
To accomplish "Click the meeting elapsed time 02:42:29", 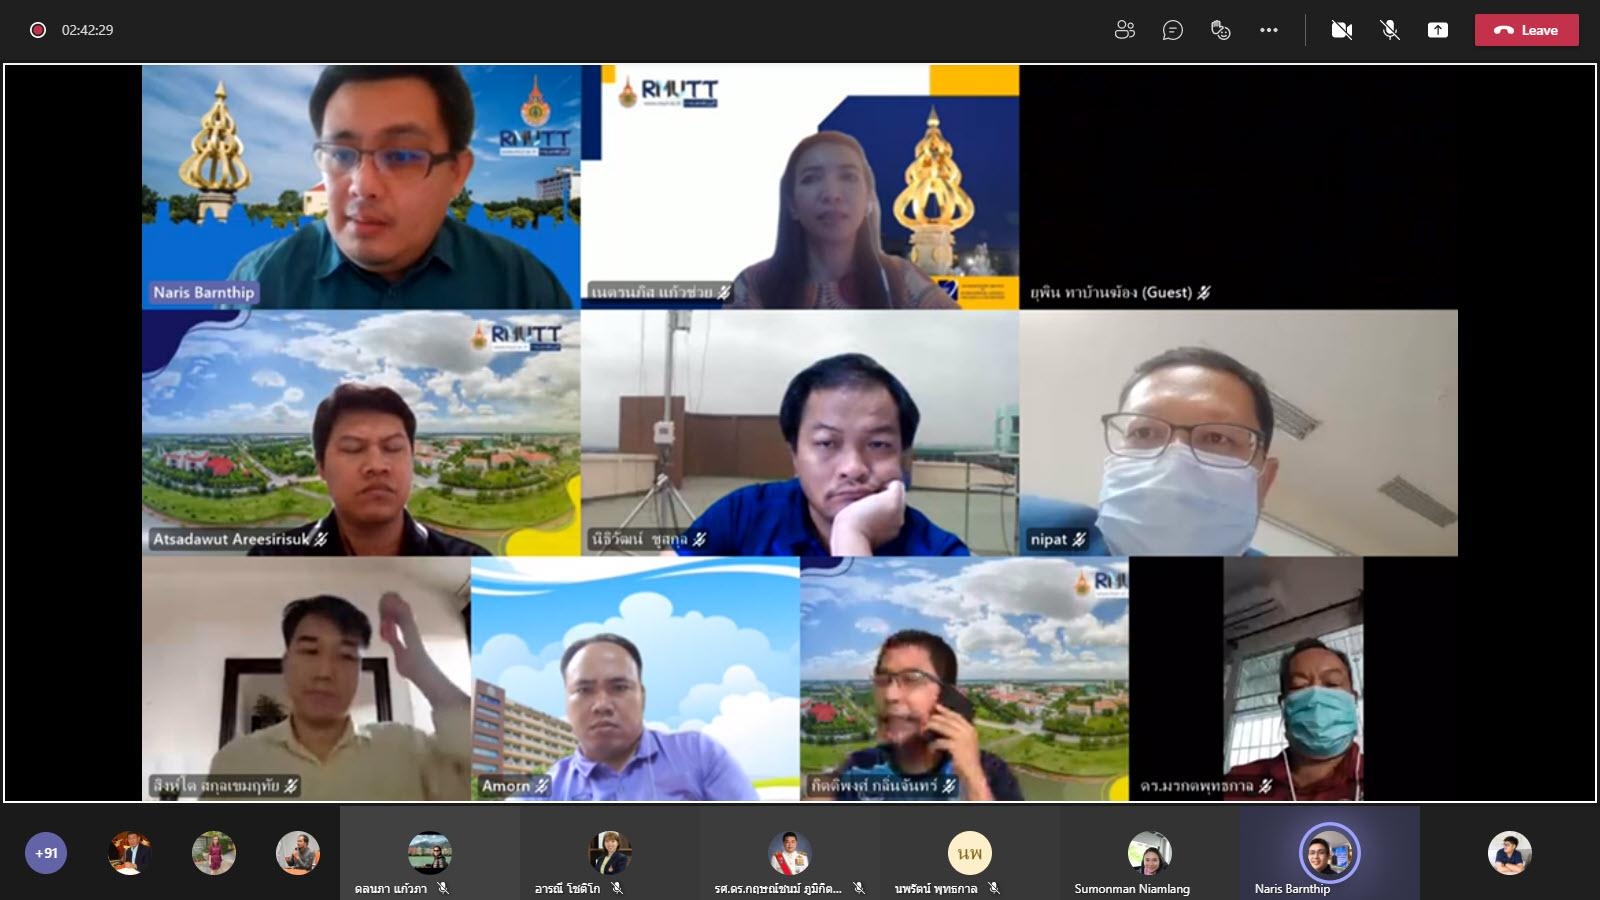I will (x=88, y=30).
